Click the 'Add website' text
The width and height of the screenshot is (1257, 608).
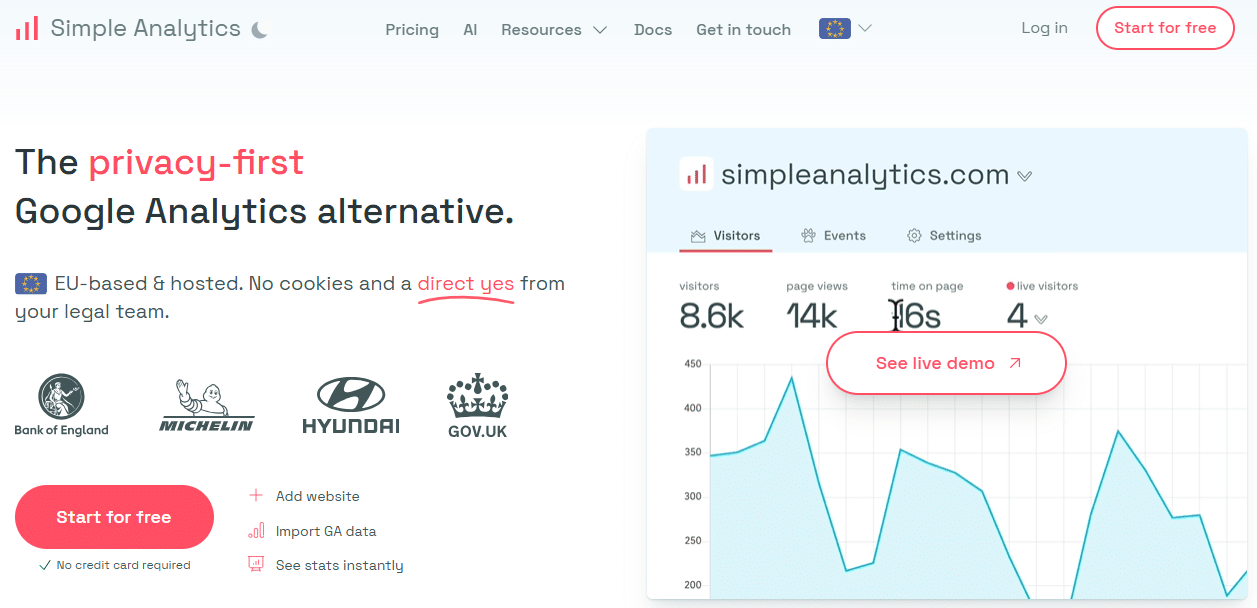317,496
